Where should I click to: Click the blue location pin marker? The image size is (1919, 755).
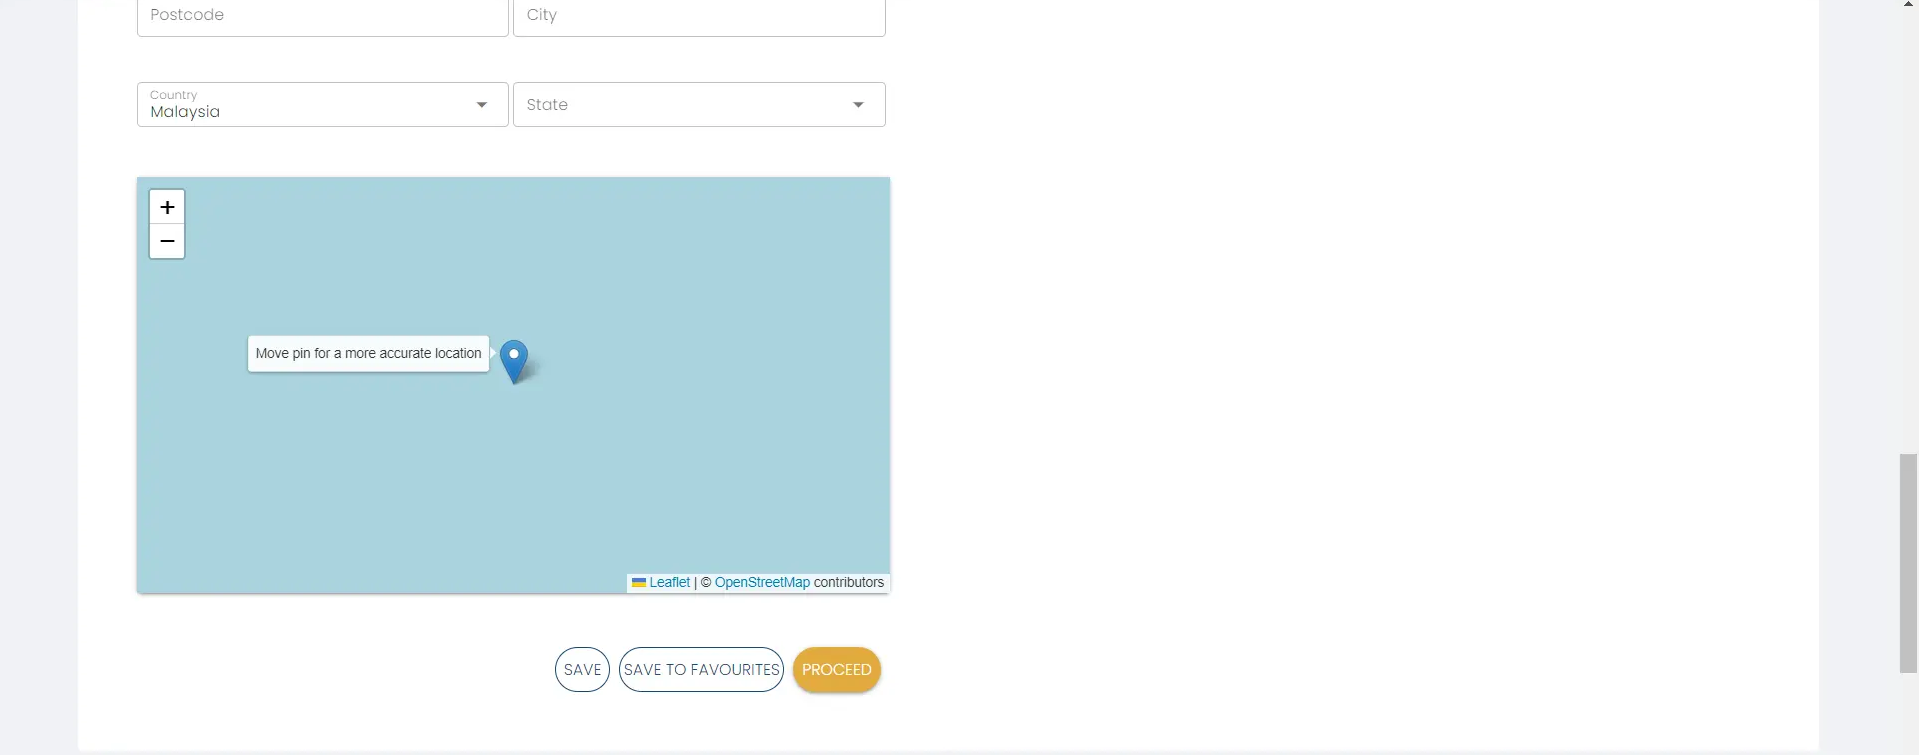514,359
